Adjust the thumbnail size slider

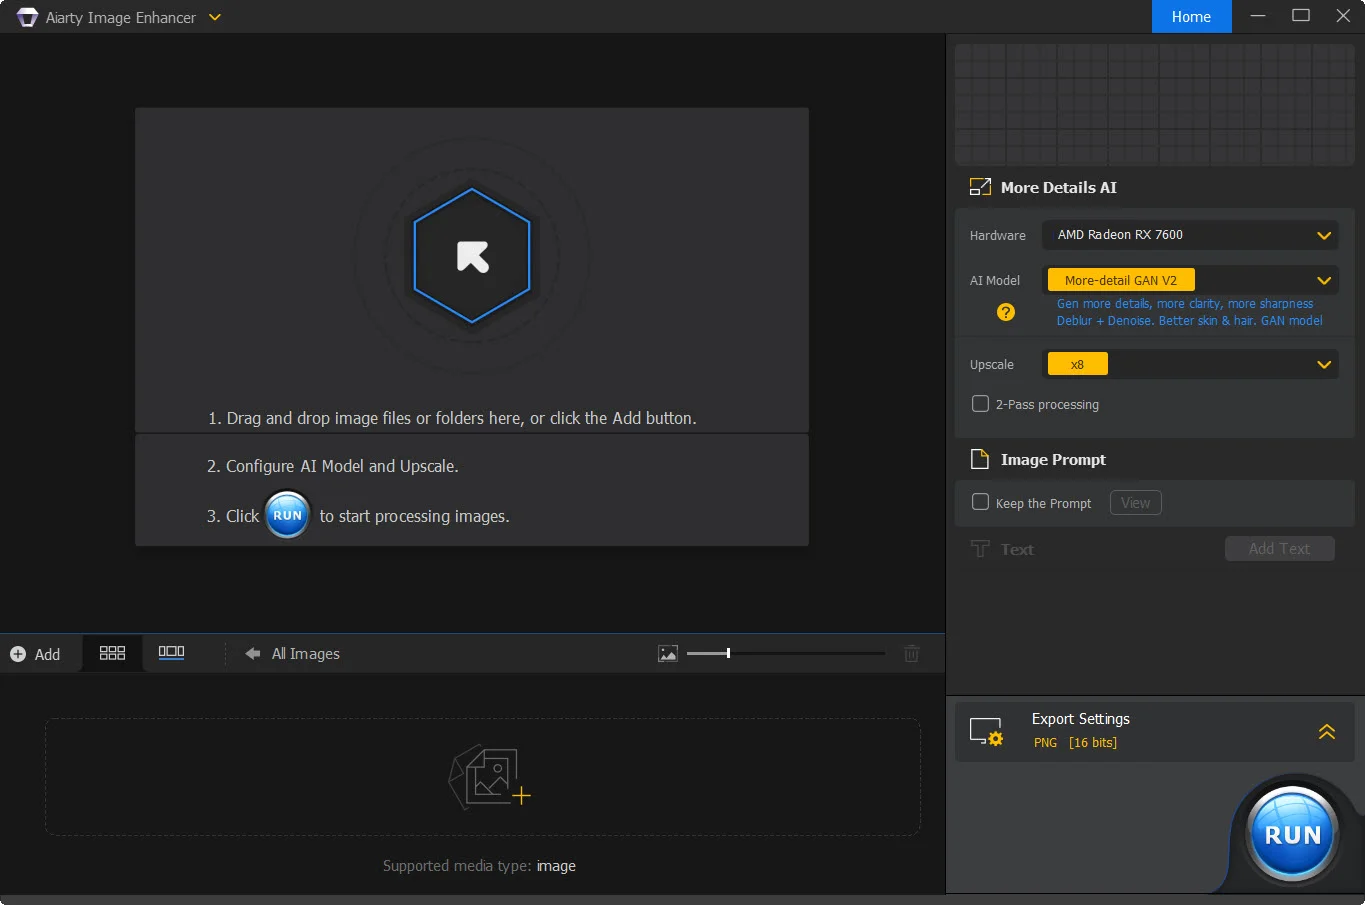[730, 653]
